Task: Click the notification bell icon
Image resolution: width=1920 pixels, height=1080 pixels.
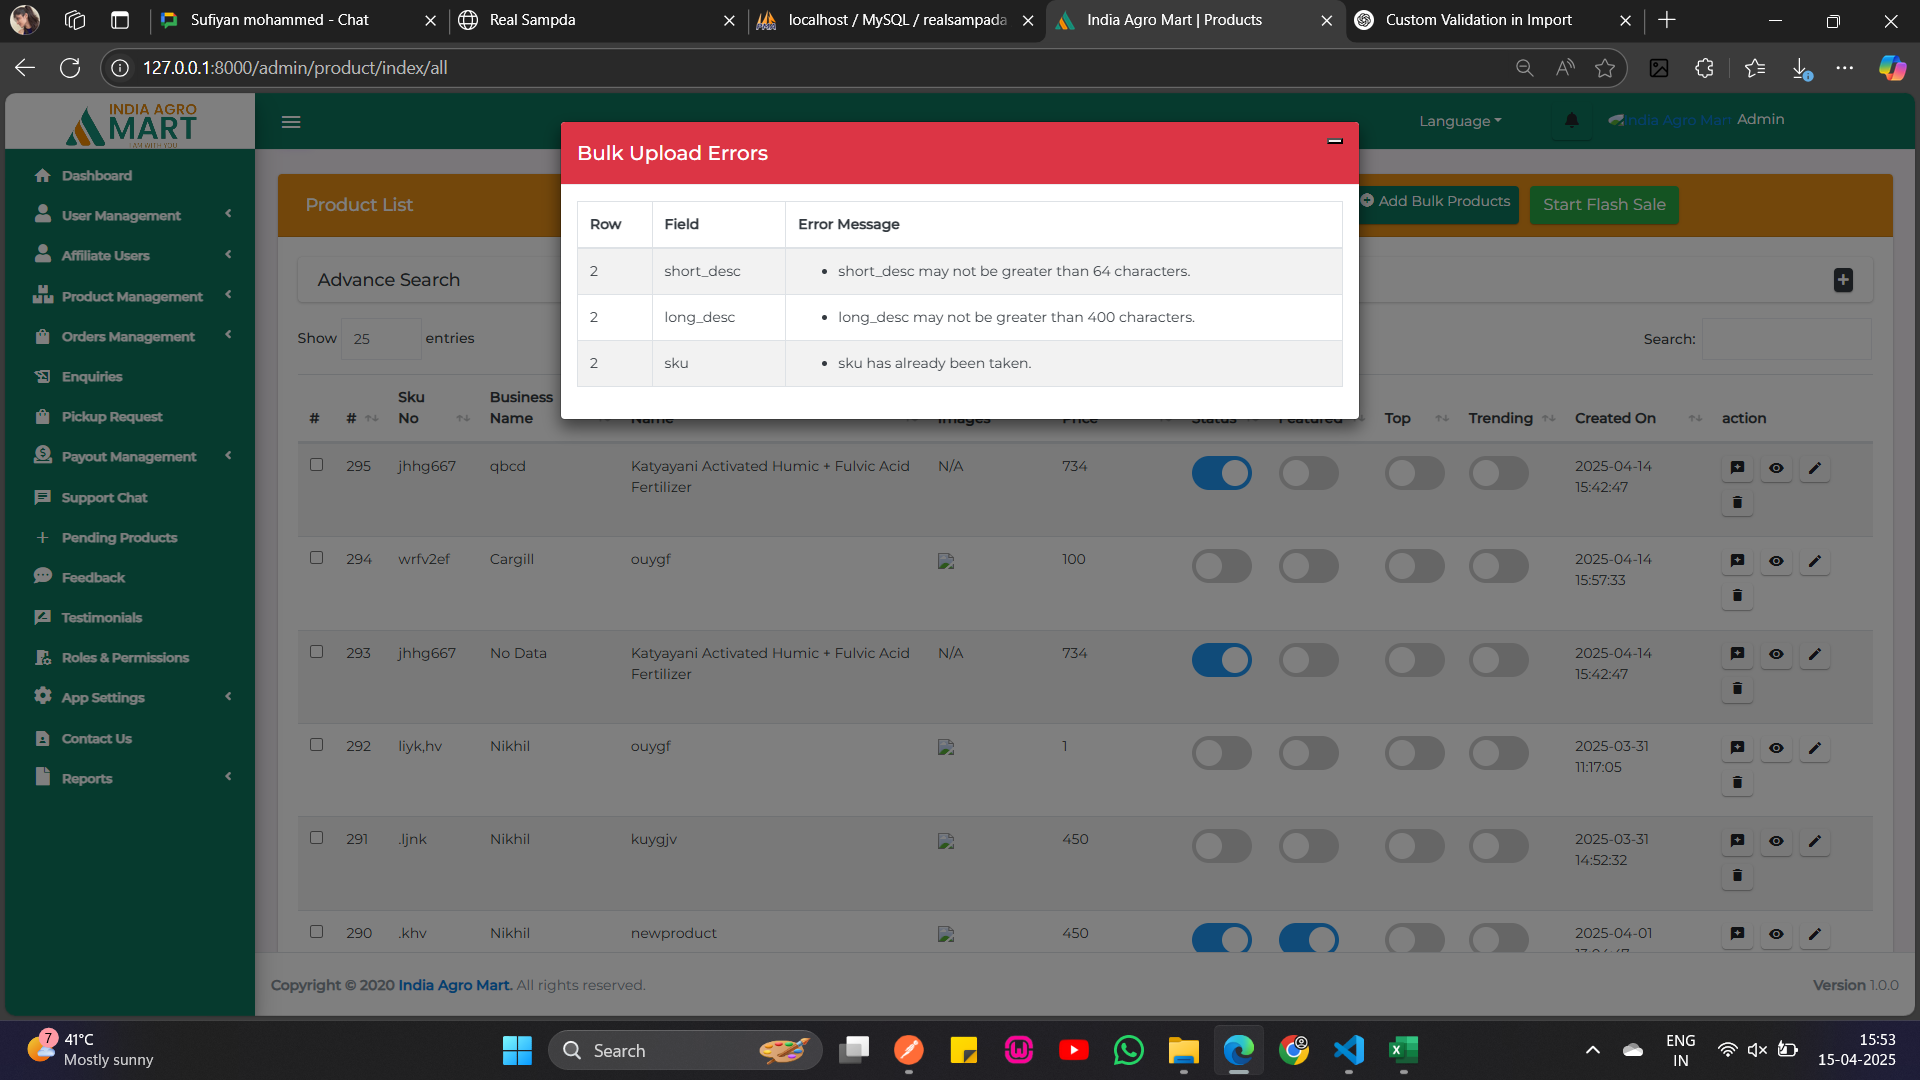Action: pyautogui.click(x=1571, y=121)
